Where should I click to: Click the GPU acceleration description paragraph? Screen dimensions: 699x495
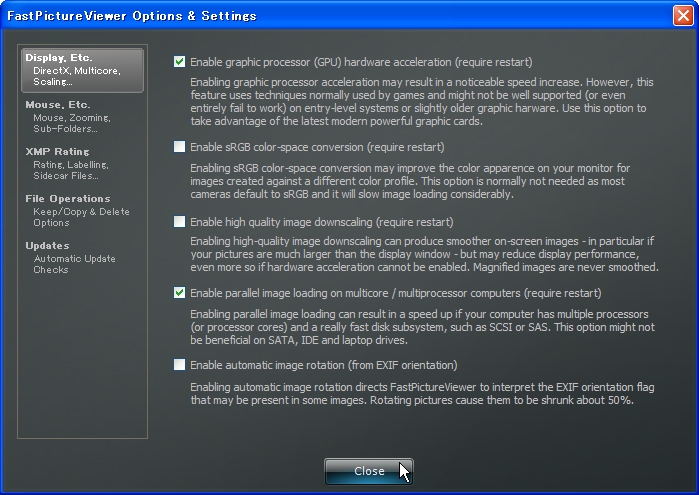pyautogui.click(x=422, y=102)
